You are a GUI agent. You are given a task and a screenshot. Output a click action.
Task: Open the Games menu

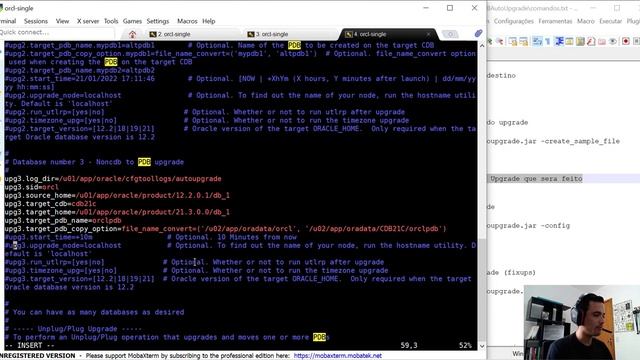(x=132, y=21)
